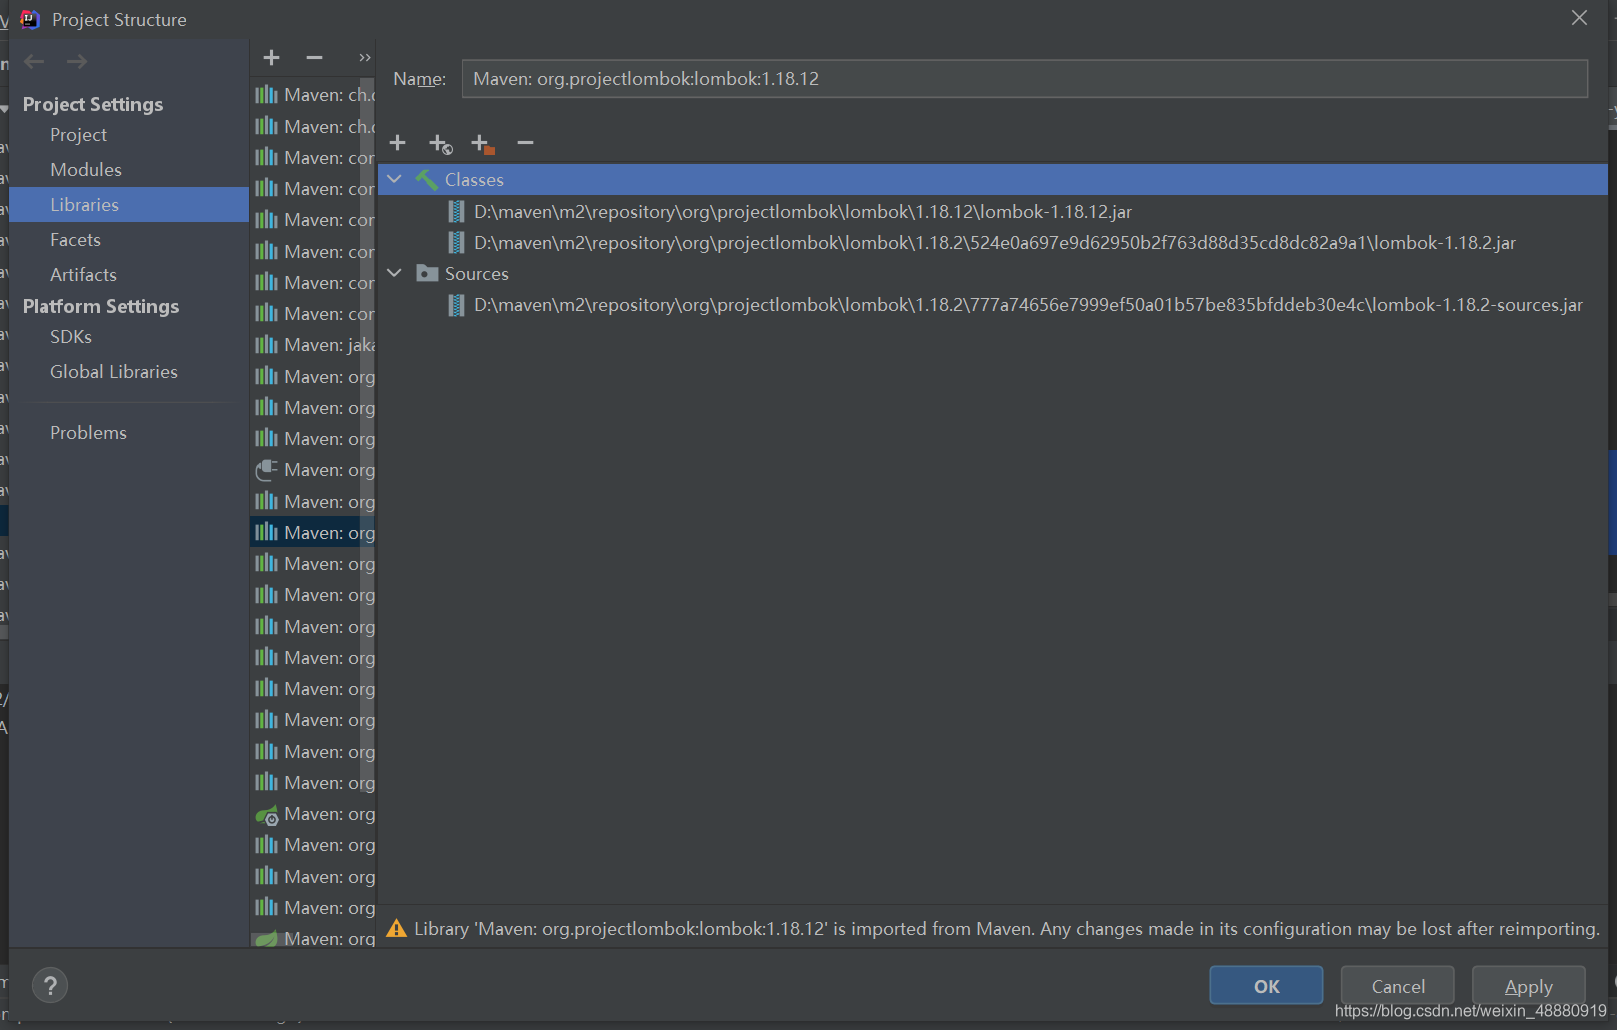The image size is (1617, 1030).
Task: Add documentation URL root icon
Action: pyautogui.click(x=440, y=144)
